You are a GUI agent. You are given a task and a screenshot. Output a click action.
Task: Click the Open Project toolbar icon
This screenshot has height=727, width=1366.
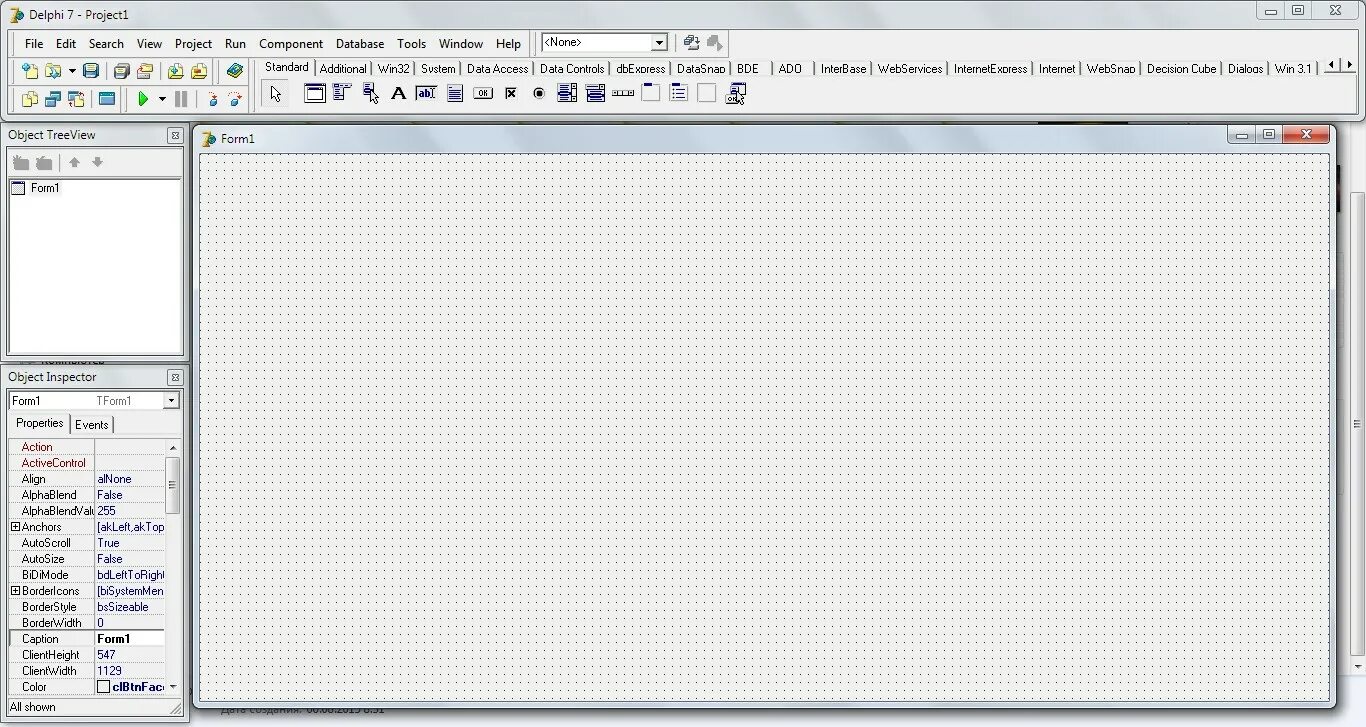point(145,71)
